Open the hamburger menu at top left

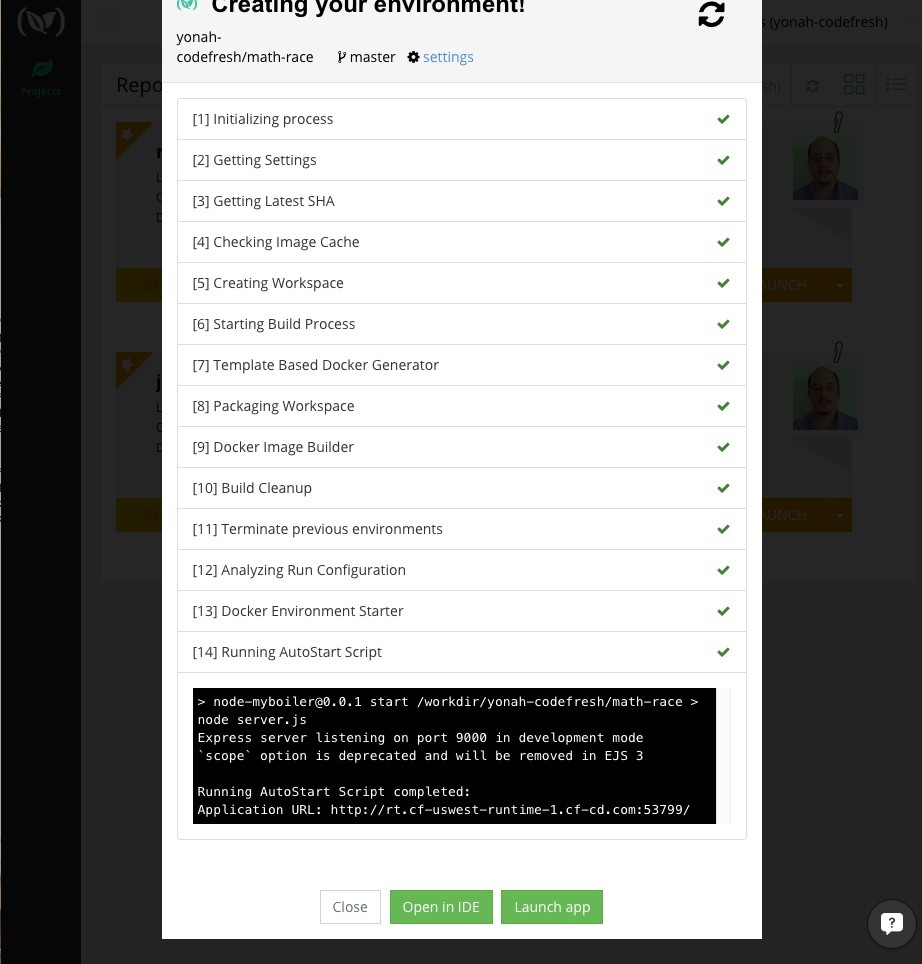coord(110,18)
